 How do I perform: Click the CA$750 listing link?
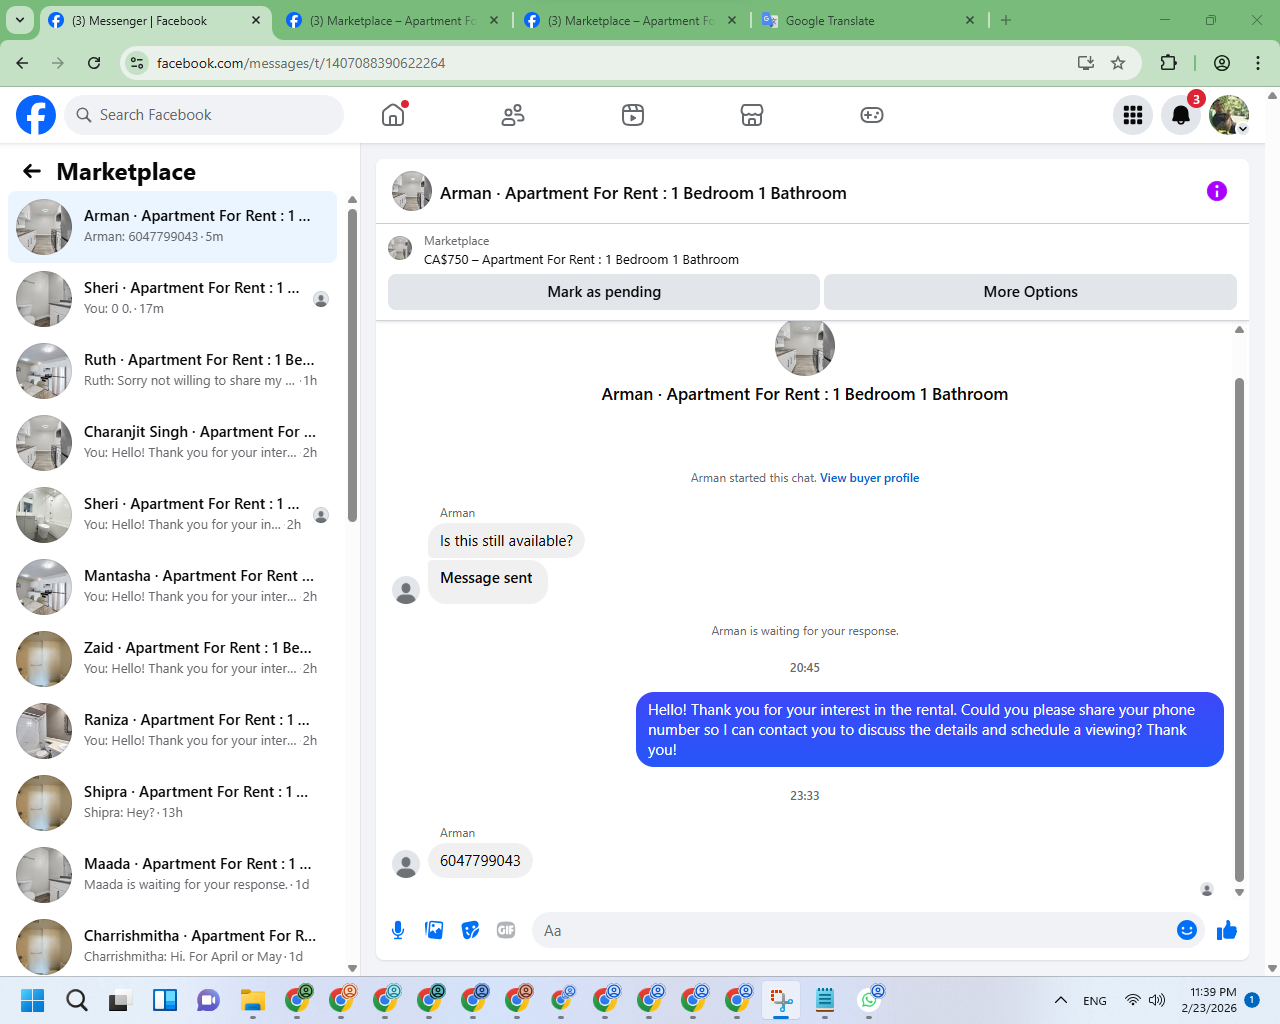coord(581,260)
